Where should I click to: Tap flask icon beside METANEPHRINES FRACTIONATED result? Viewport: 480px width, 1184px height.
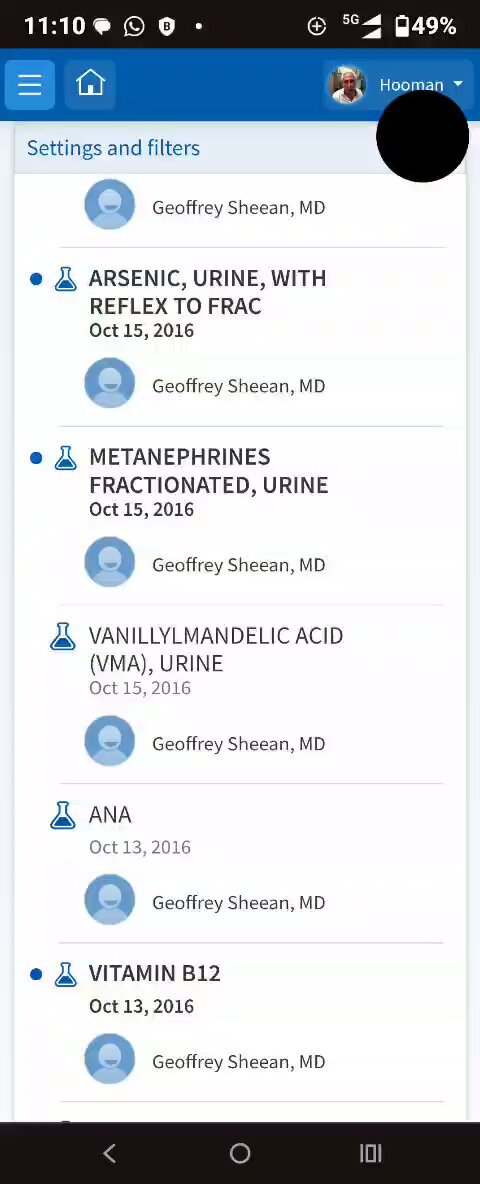(x=66, y=458)
